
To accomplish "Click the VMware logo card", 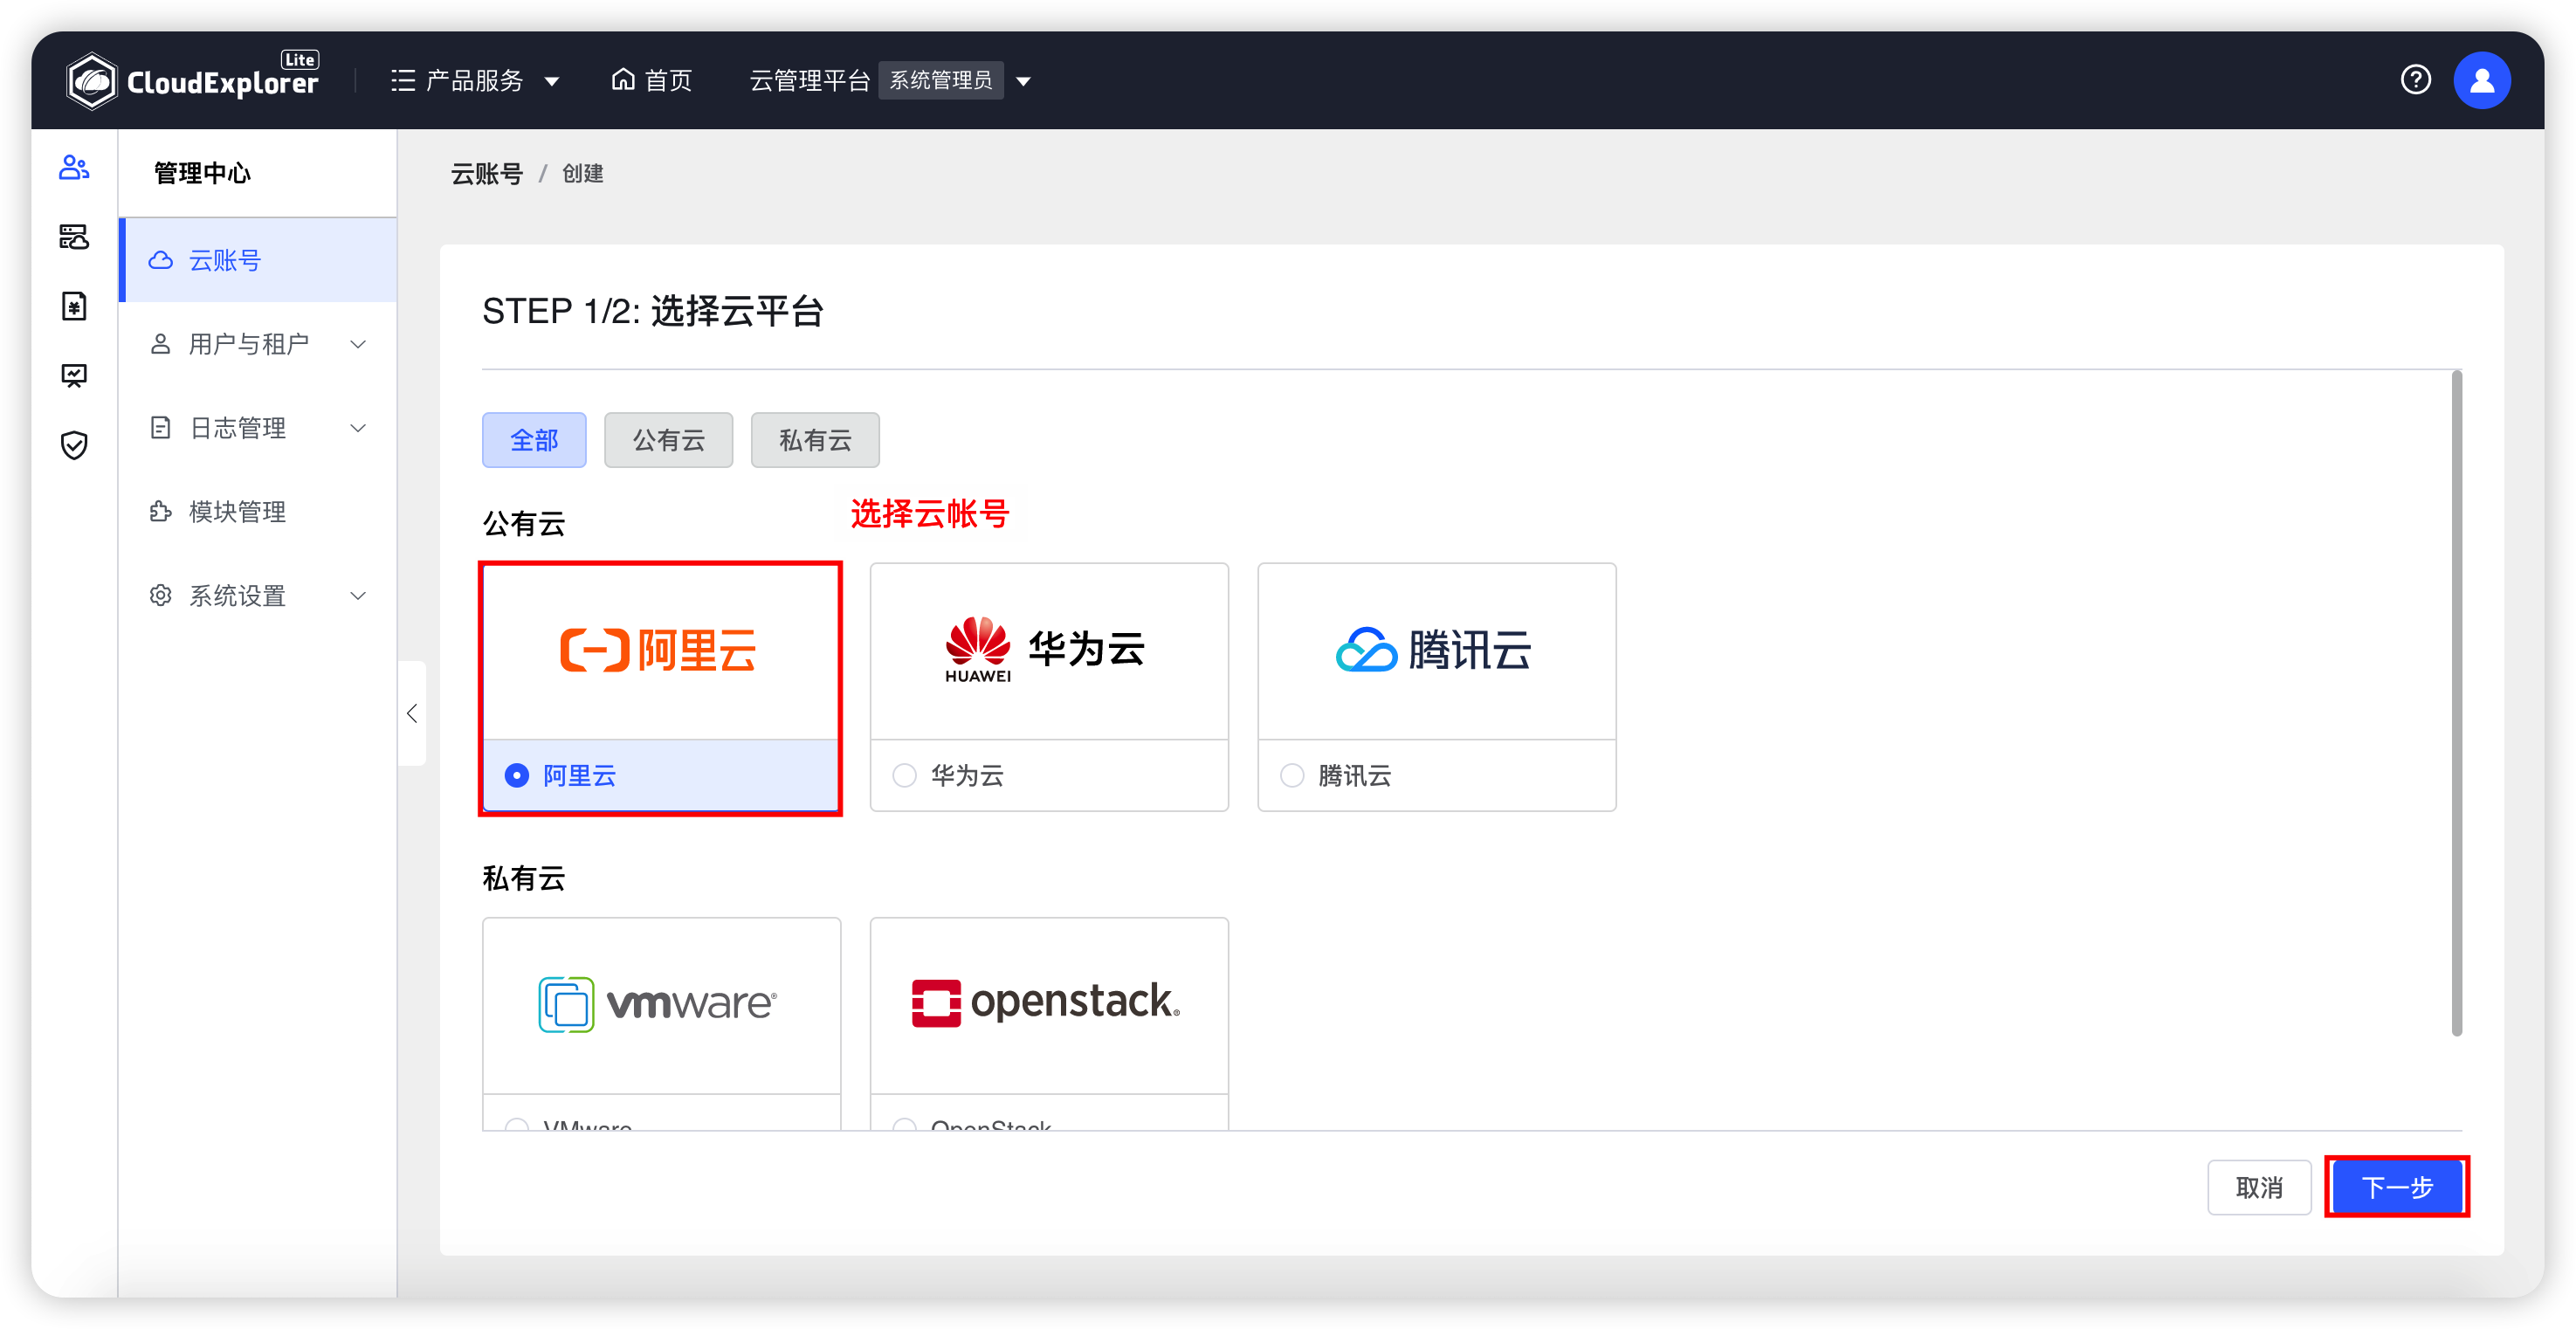I will point(661,1006).
